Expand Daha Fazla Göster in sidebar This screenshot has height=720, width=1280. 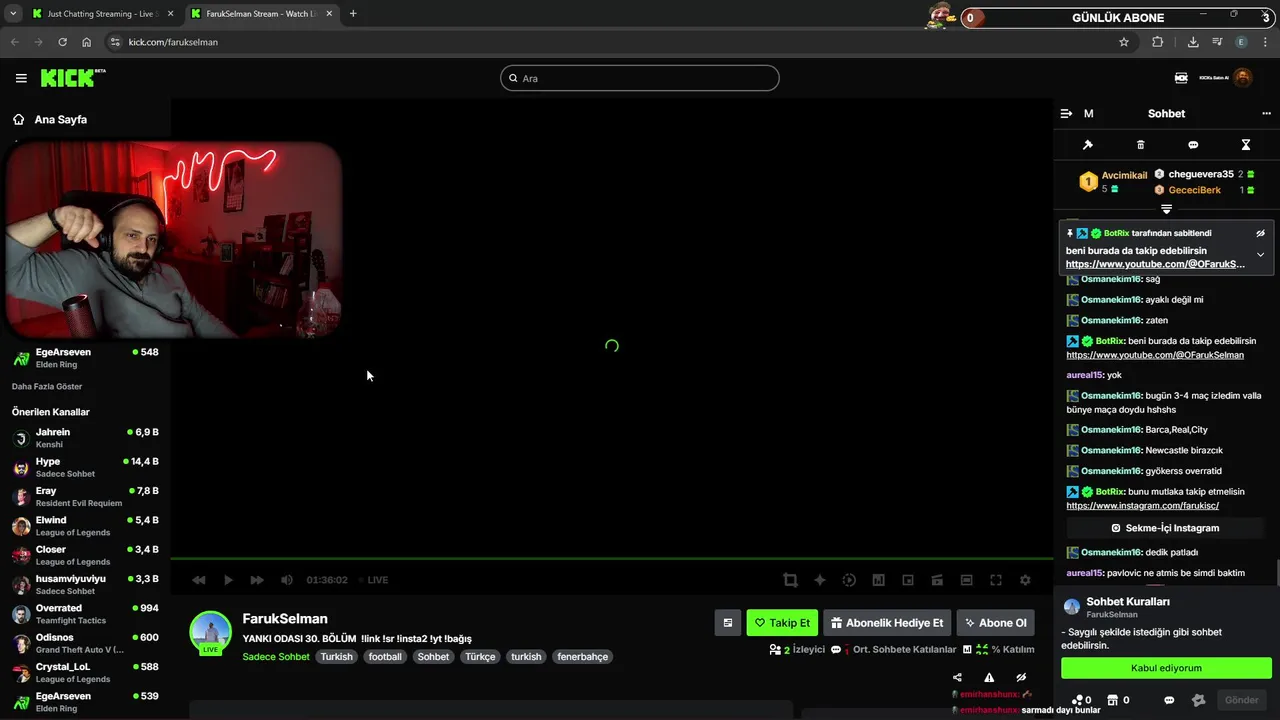point(47,386)
